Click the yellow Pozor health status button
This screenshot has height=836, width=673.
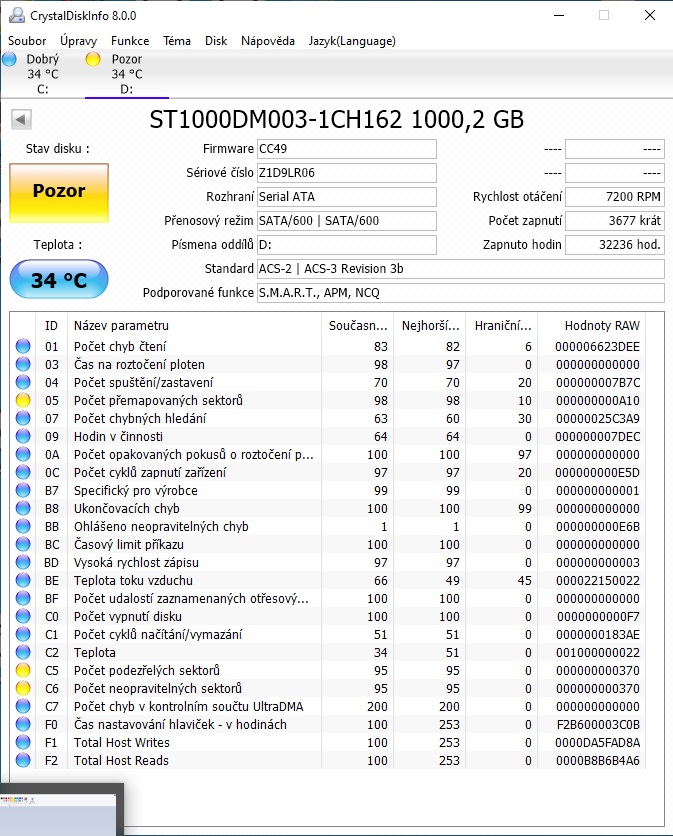click(x=59, y=192)
